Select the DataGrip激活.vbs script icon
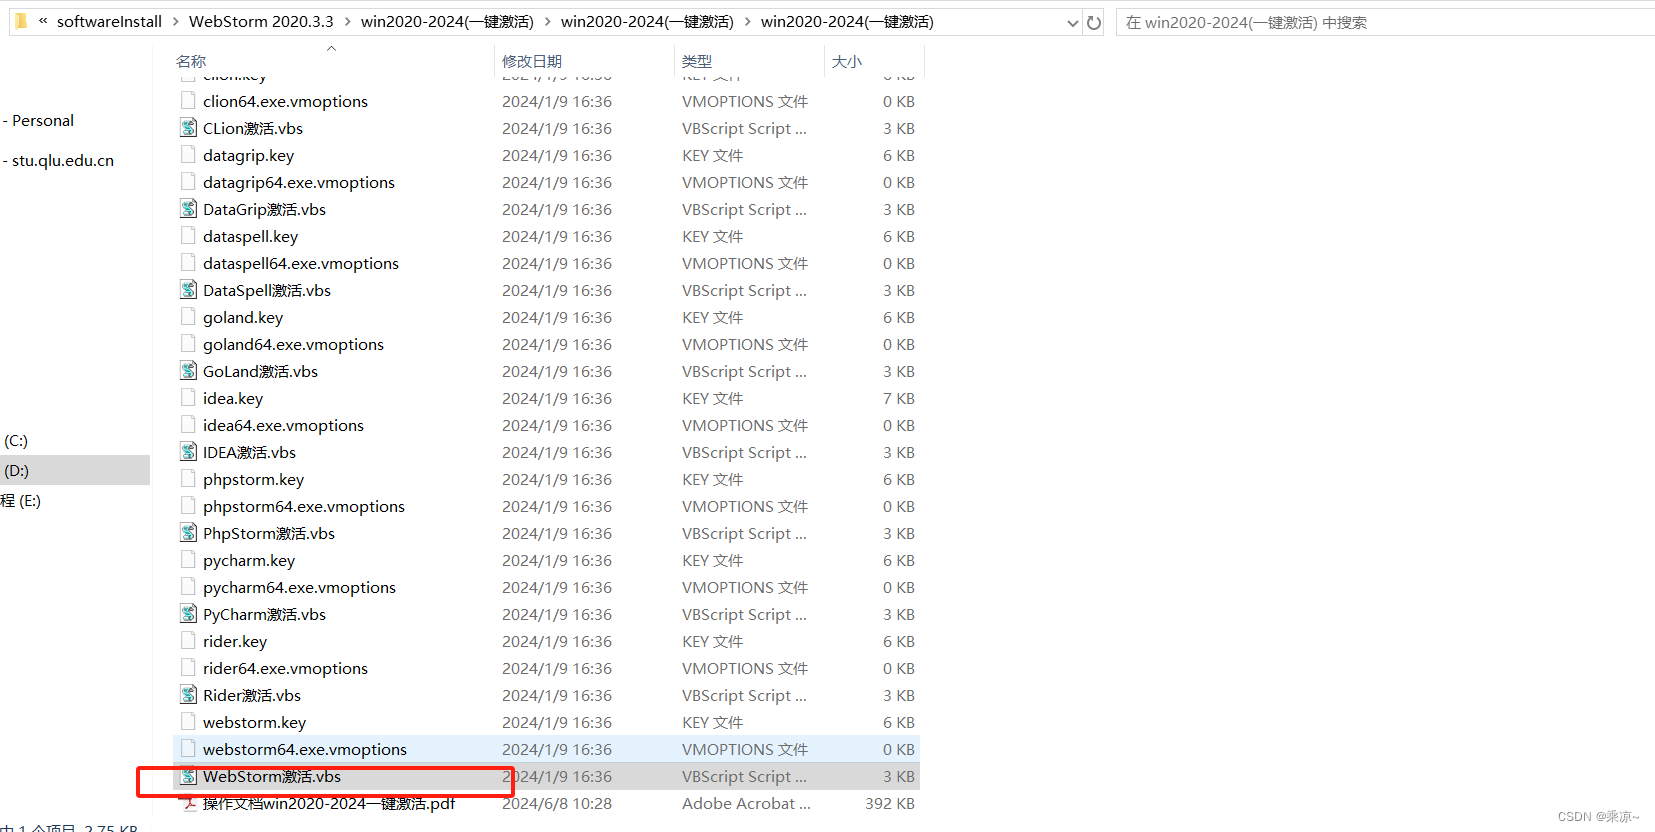The height and width of the screenshot is (832, 1655). pos(188,208)
